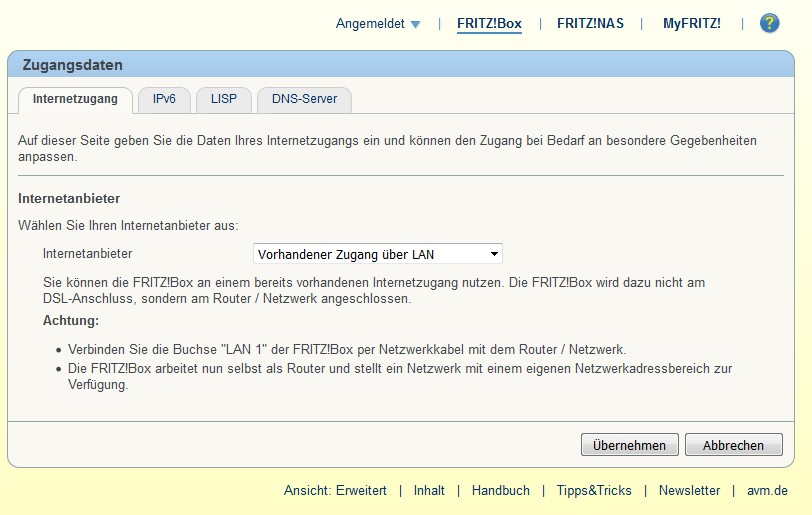
Task: Open the FRITZ!NAS section
Action: [x=590, y=24]
